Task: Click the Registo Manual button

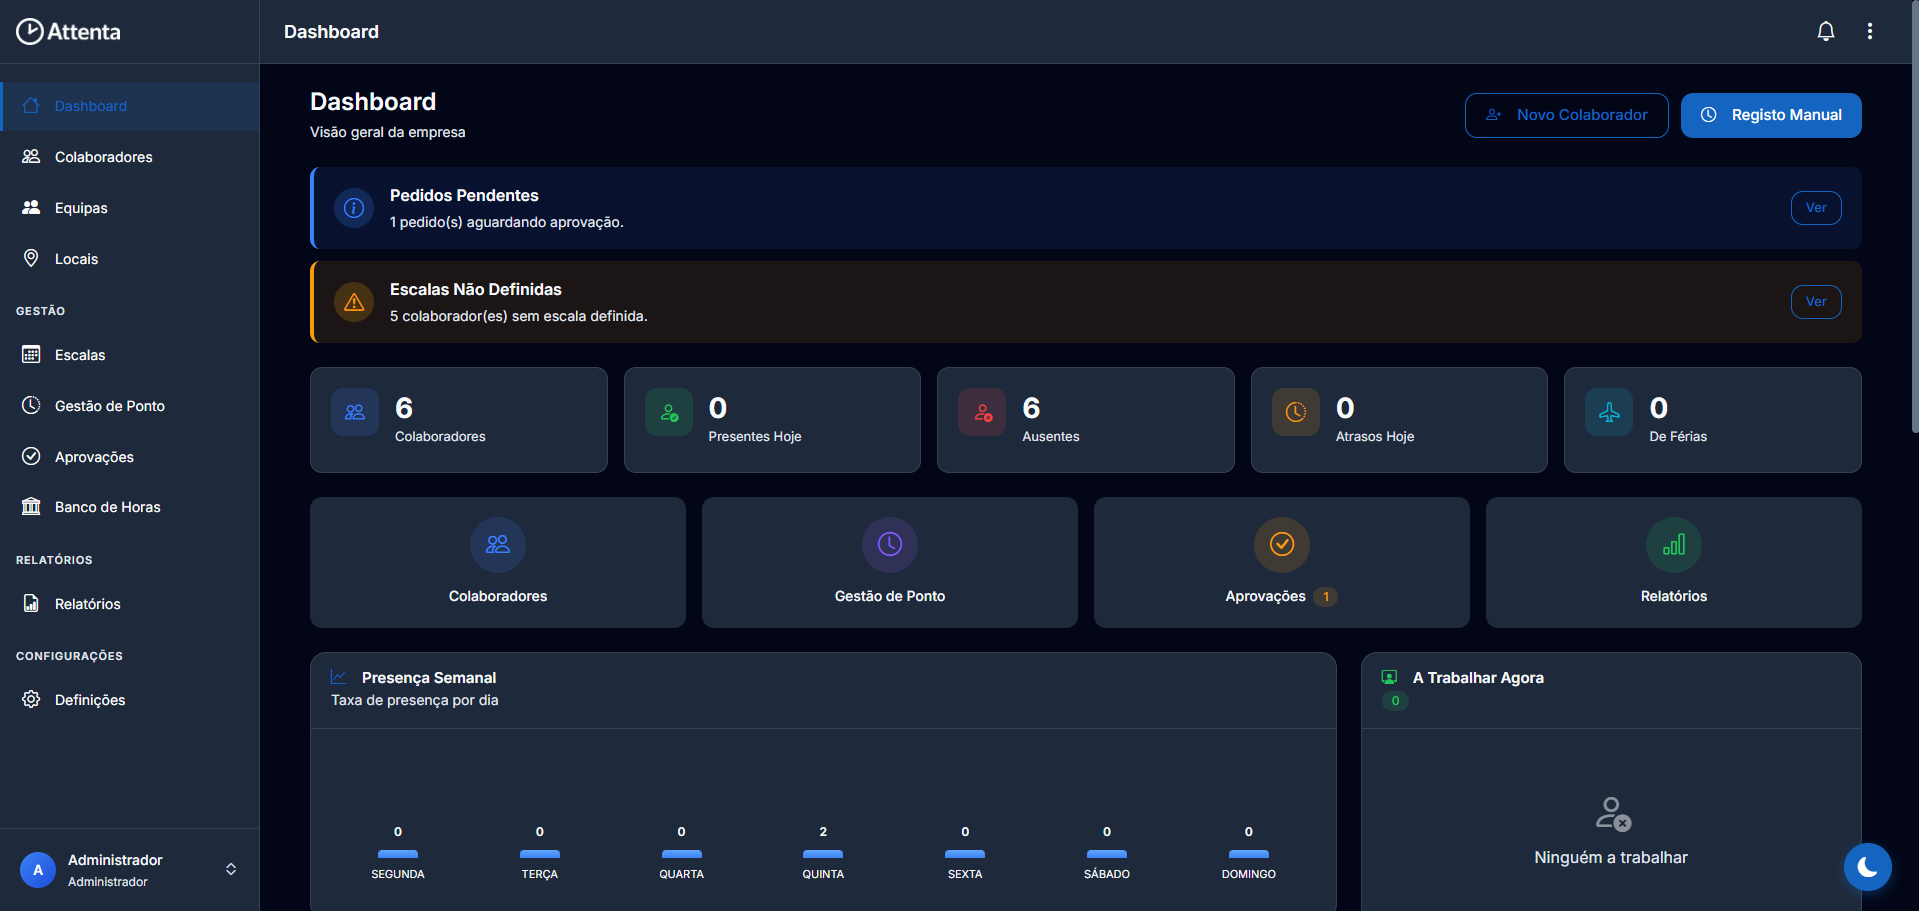Action: coord(1770,115)
